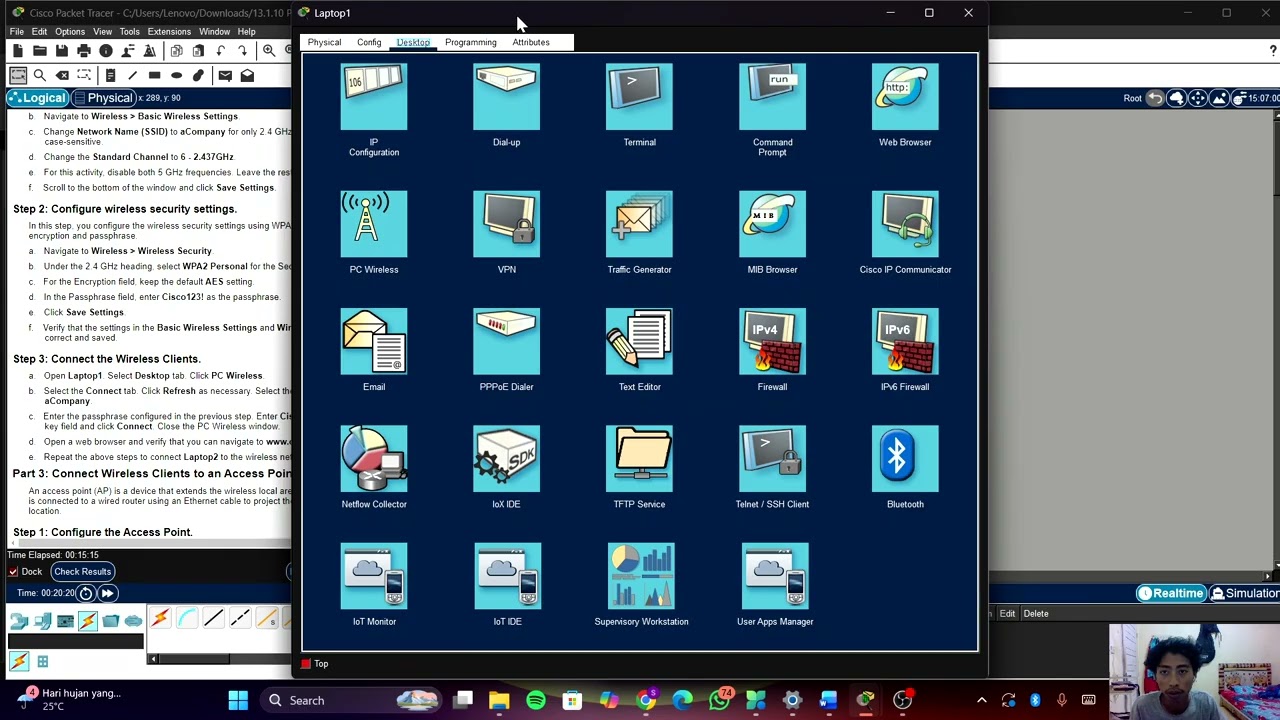Image resolution: width=1280 pixels, height=720 pixels.
Task: Open the File menu in Packet Tracer
Action: [17, 31]
